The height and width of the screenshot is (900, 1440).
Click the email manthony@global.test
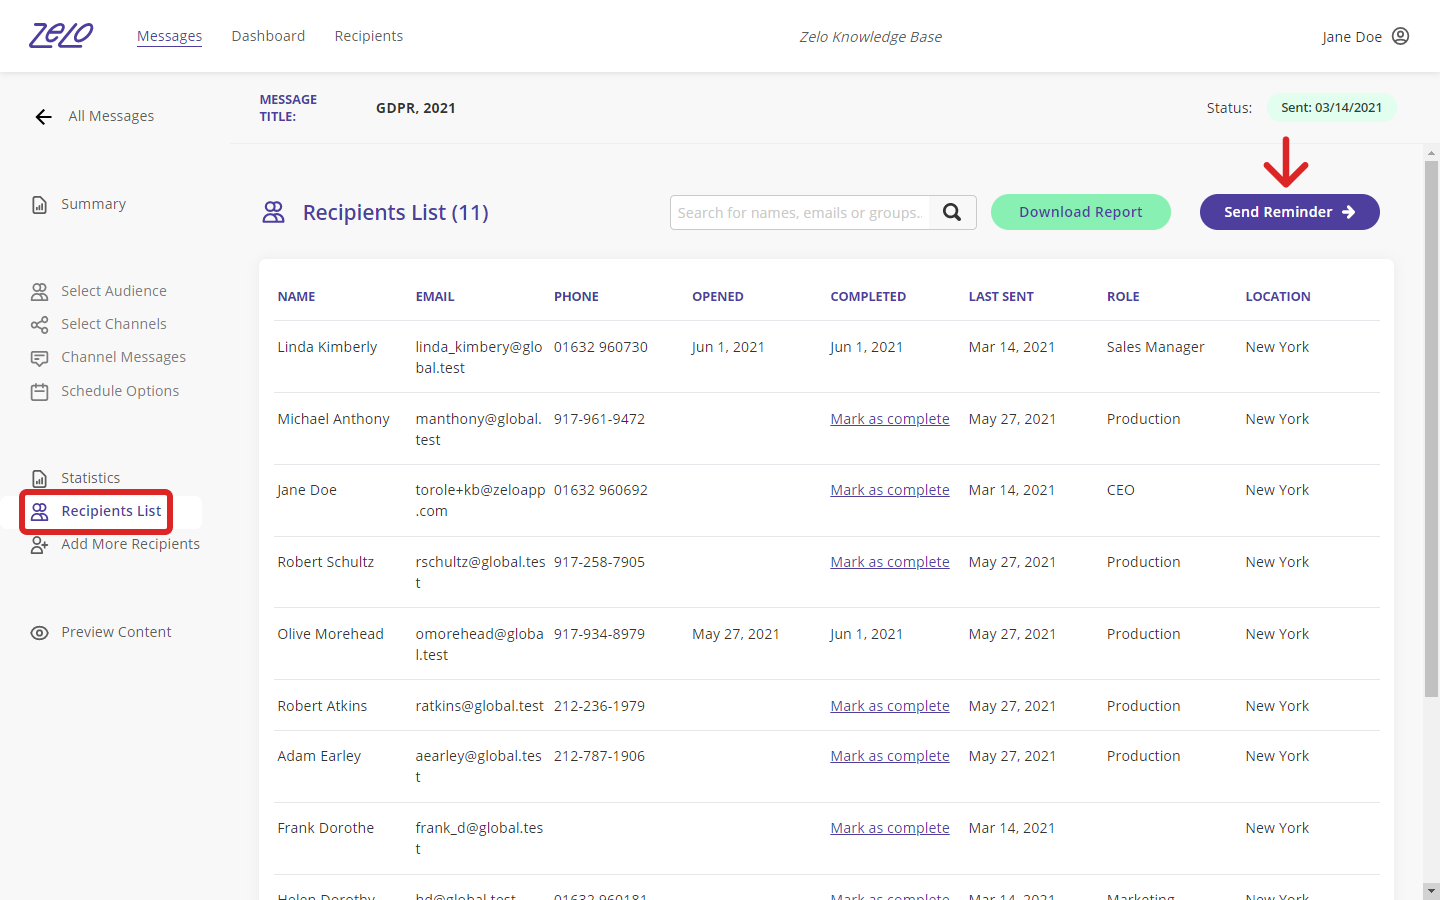(479, 429)
